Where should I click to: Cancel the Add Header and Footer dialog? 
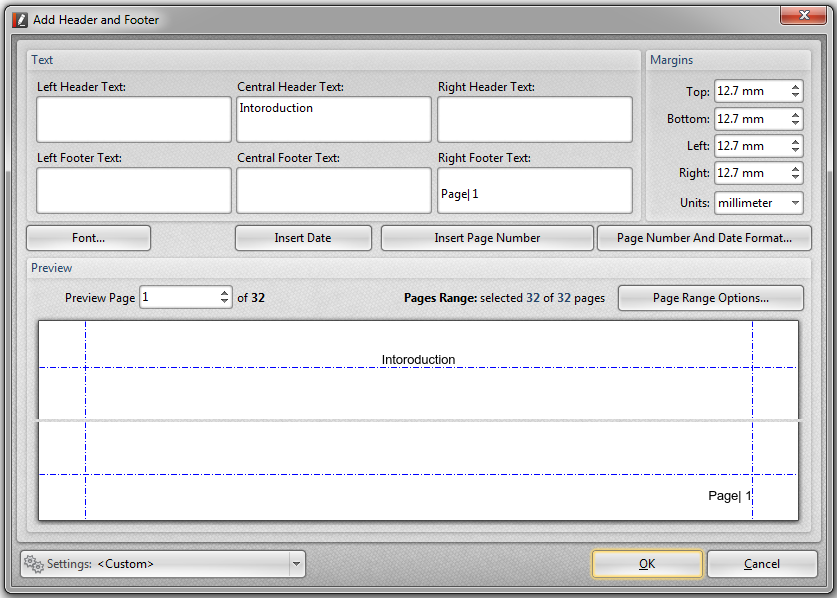tap(762, 563)
